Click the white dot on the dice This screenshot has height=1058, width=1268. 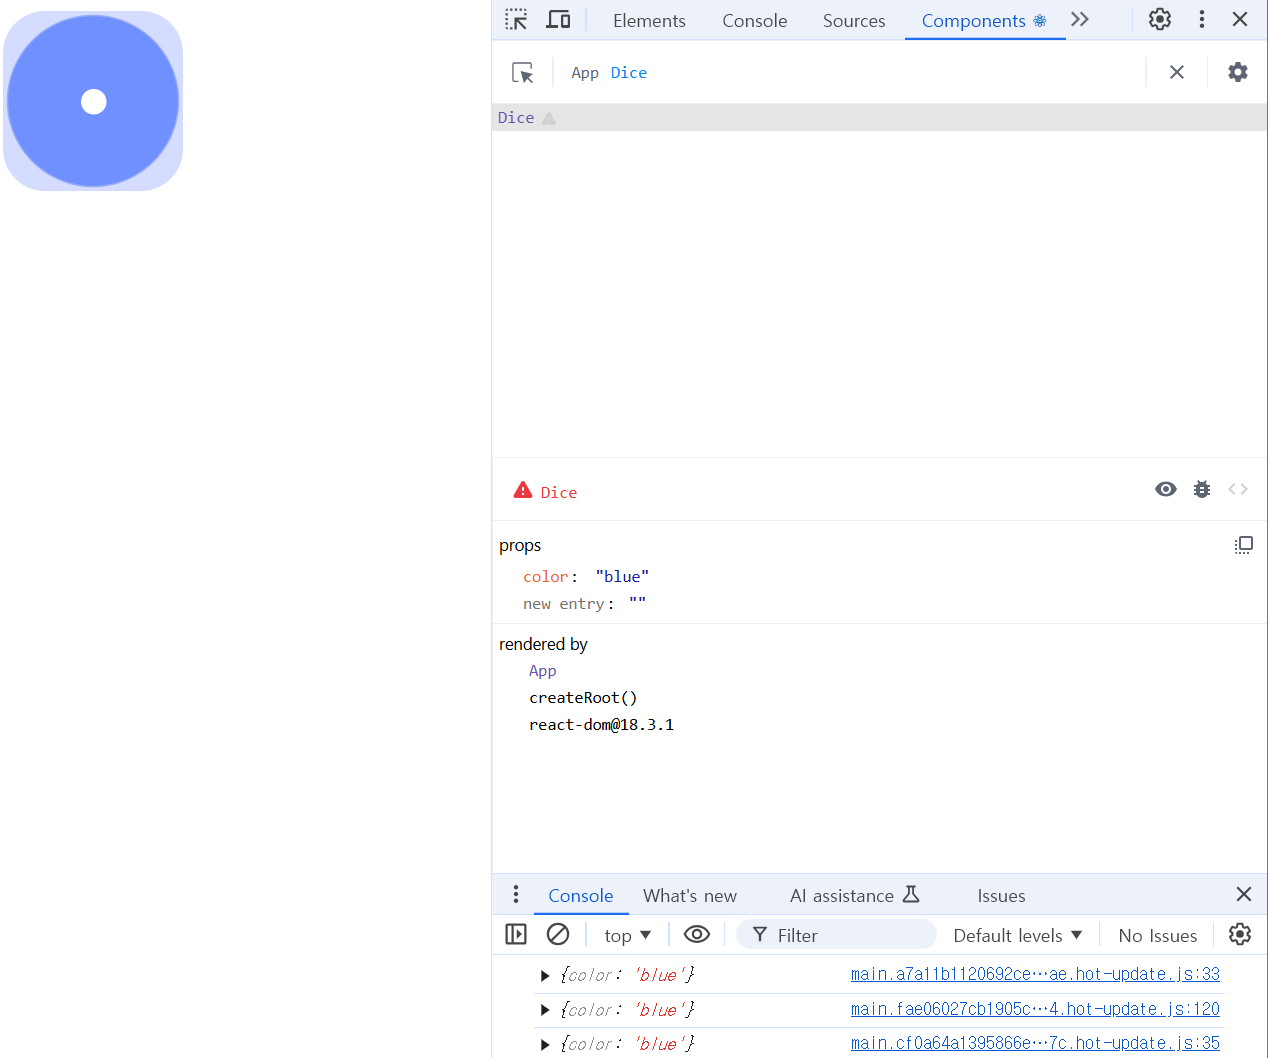click(x=93, y=102)
